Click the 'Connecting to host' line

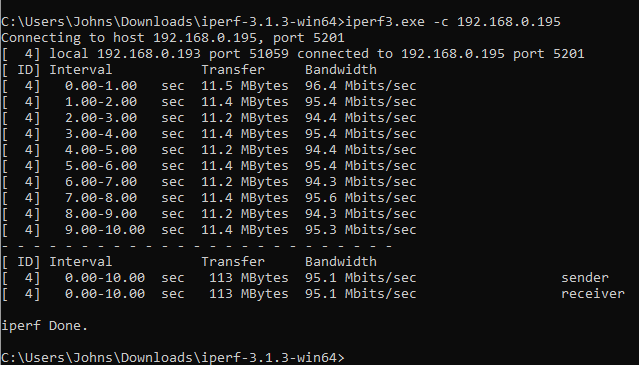pyautogui.click(x=173, y=38)
